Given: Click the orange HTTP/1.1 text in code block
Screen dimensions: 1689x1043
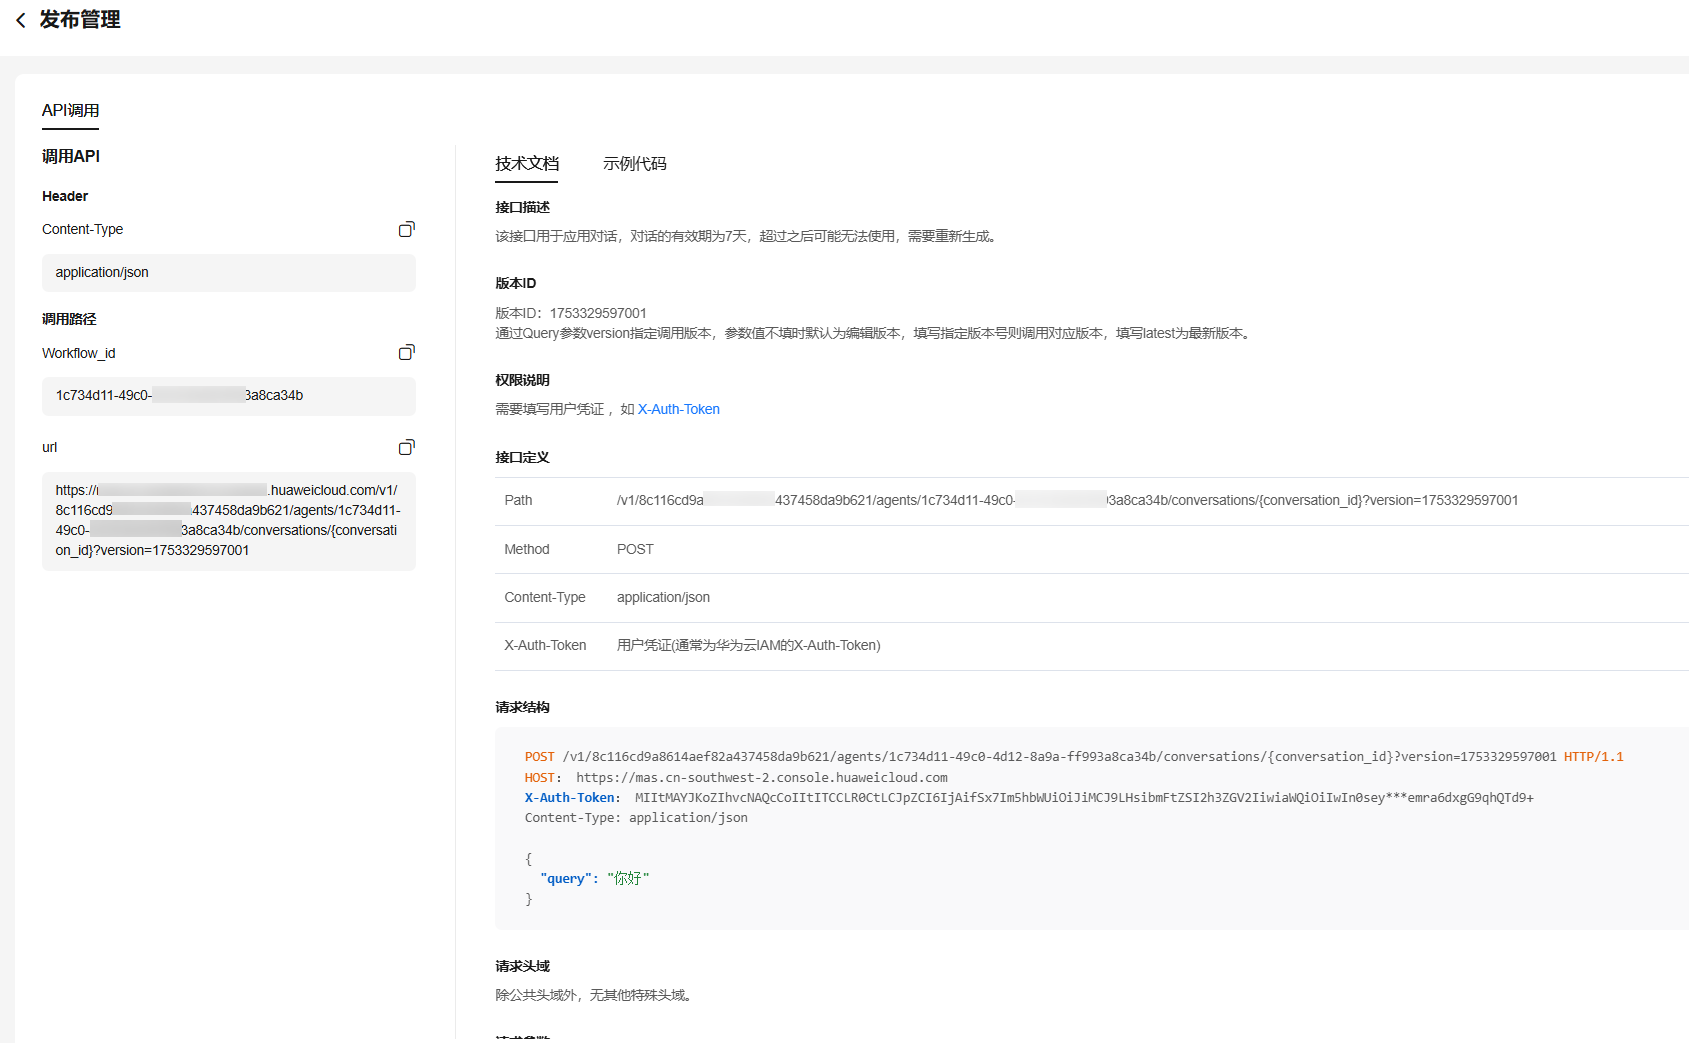Looking at the screenshot, I should 1593,757.
